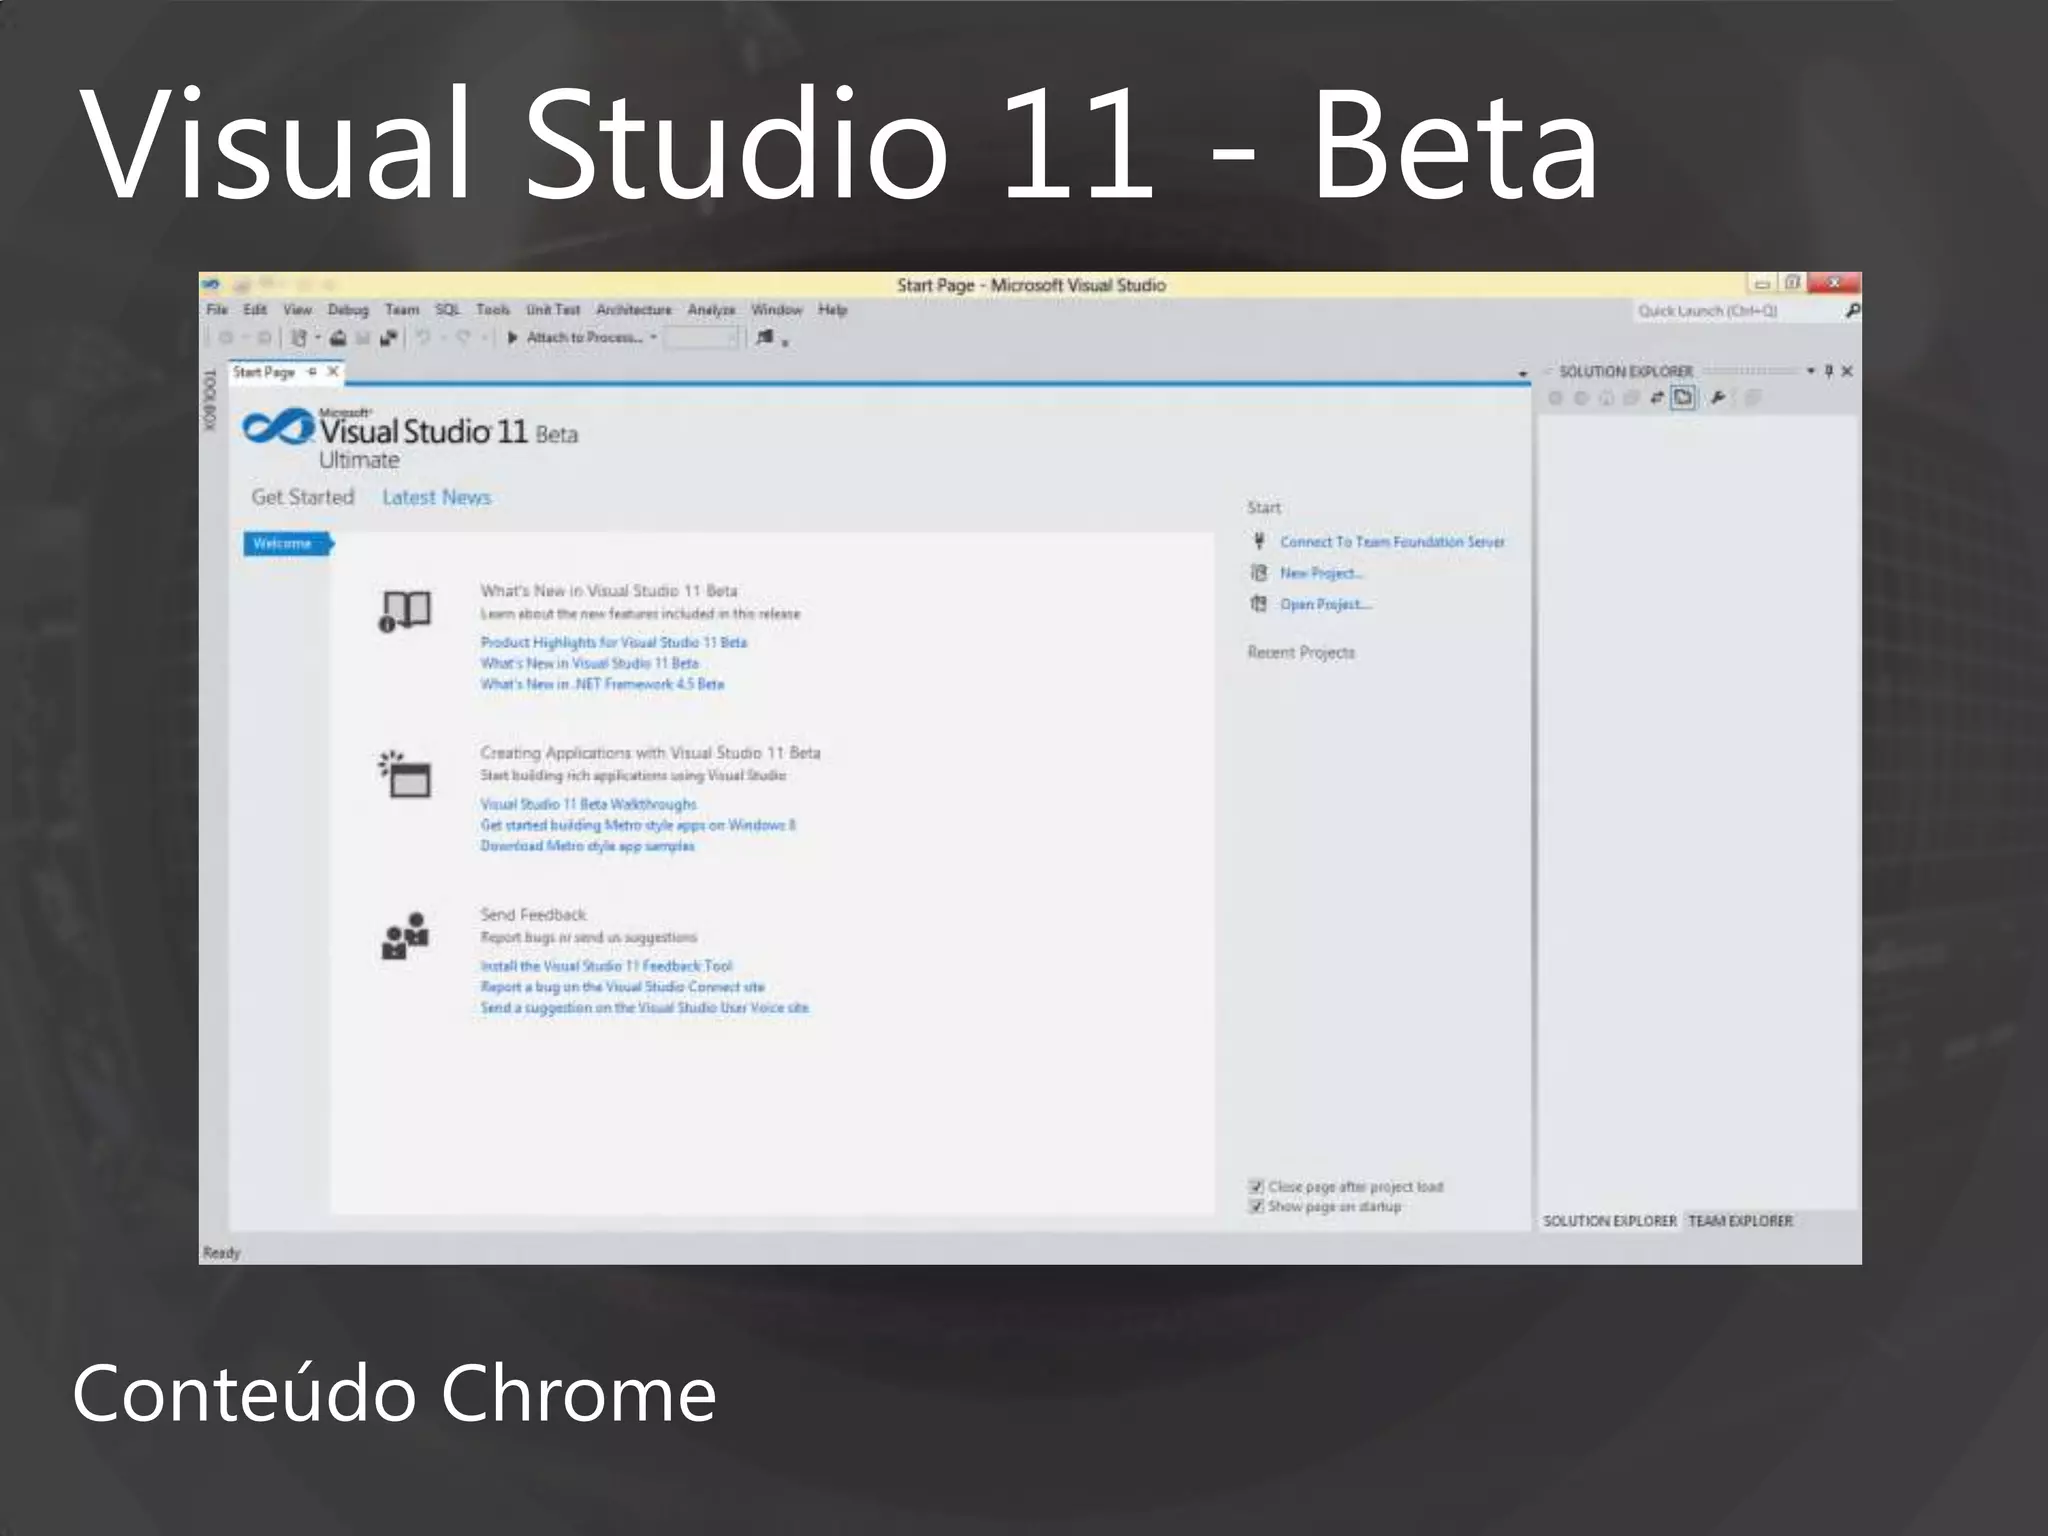Open the Architecture menu
The height and width of the screenshot is (1536, 2048).
click(634, 310)
